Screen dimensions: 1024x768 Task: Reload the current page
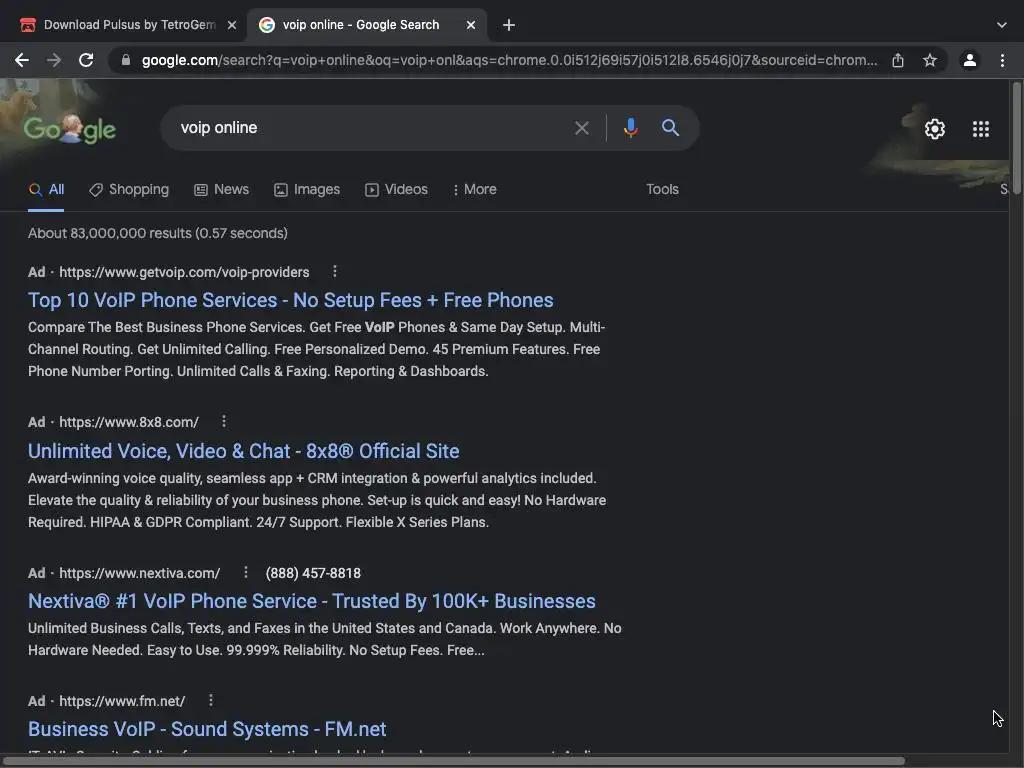point(86,60)
